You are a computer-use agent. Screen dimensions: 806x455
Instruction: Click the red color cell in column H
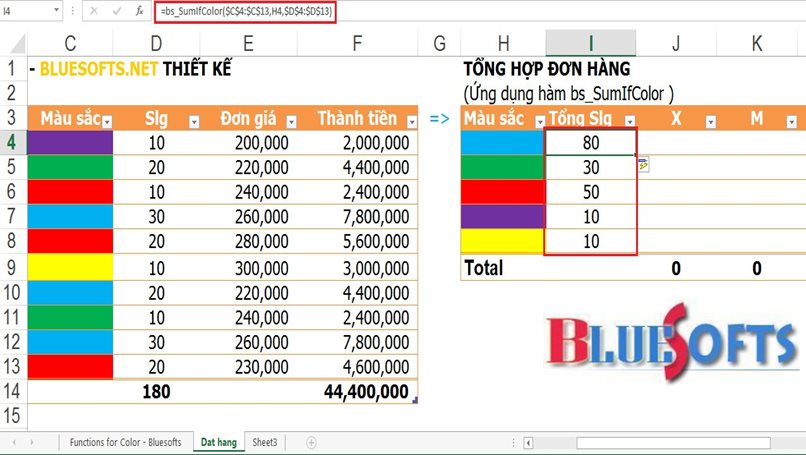coord(503,192)
